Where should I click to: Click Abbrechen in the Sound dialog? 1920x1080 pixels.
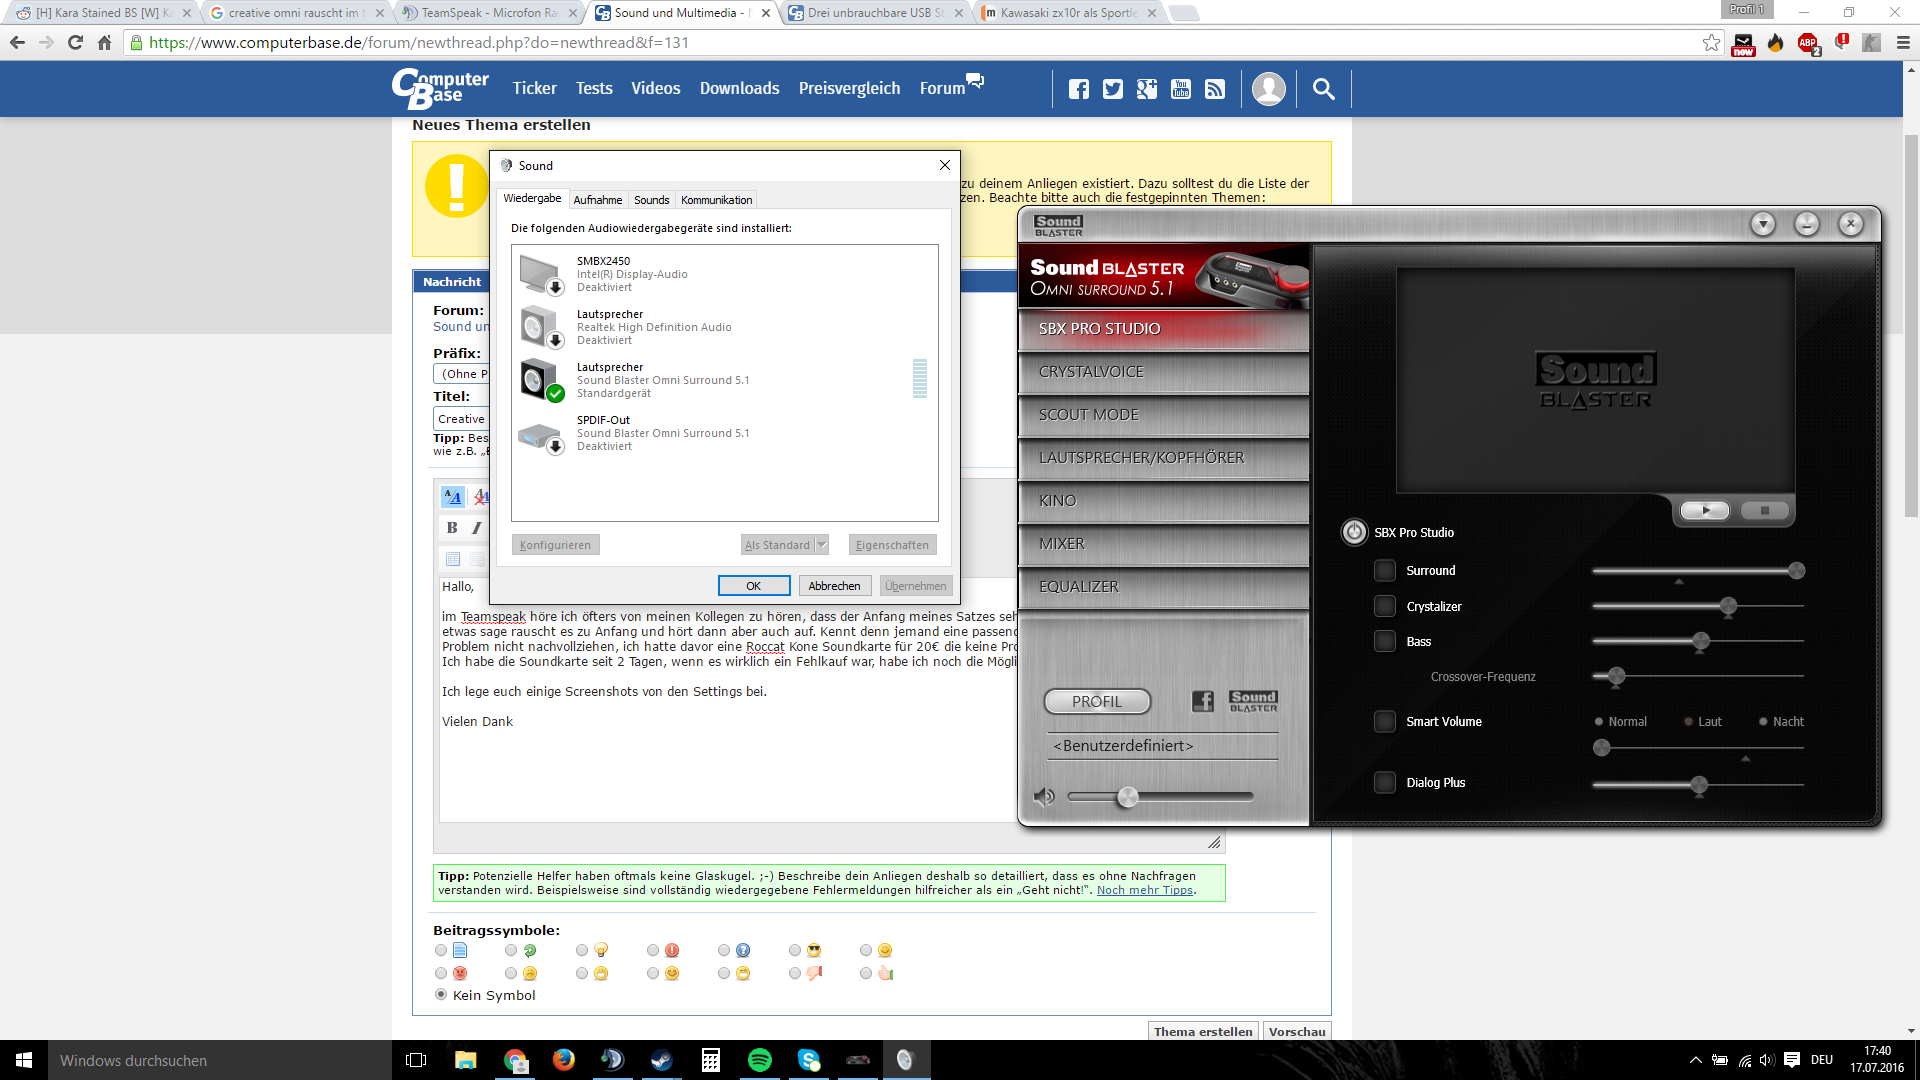835,586
